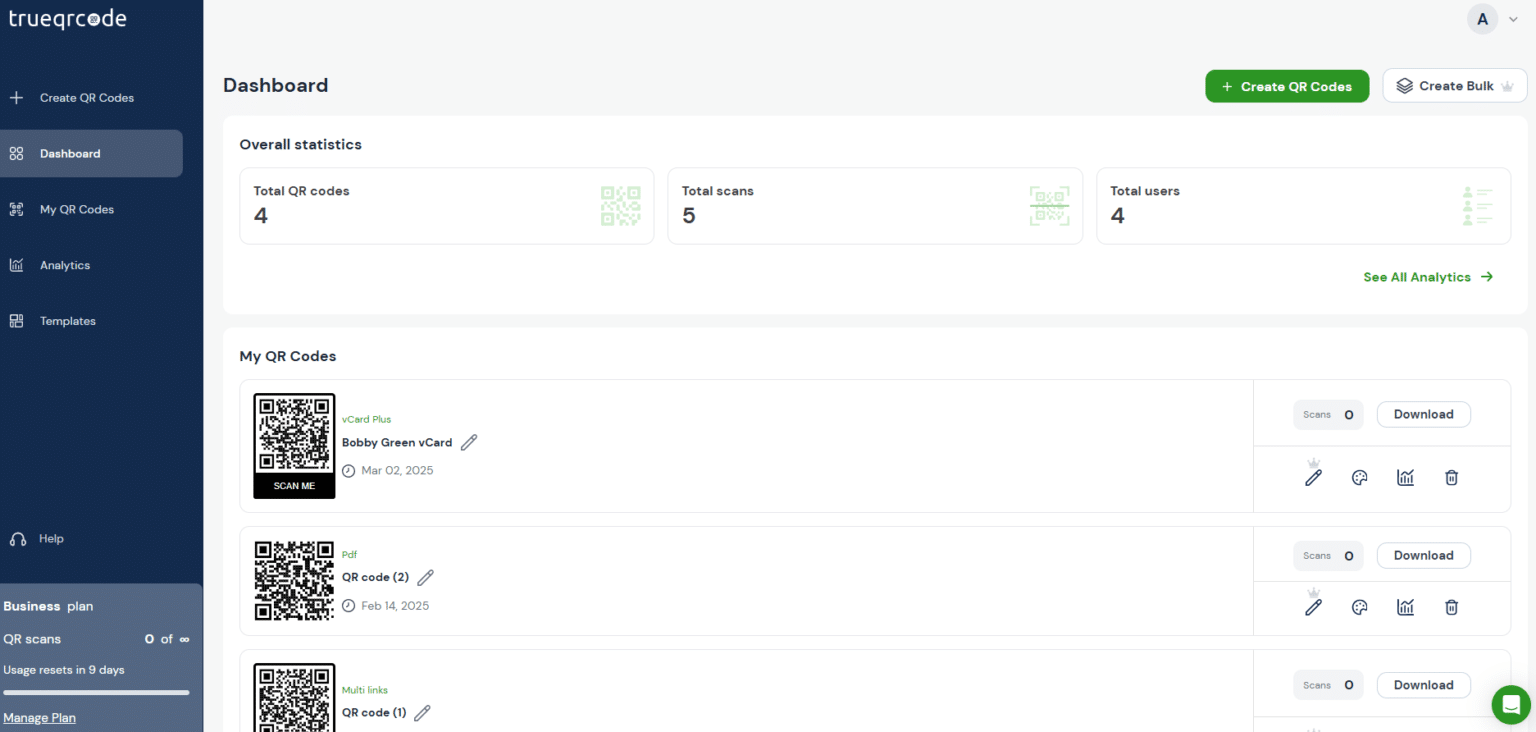Open Templates from the sidebar
This screenshot has width=1536, height=732.
point(68,322)
